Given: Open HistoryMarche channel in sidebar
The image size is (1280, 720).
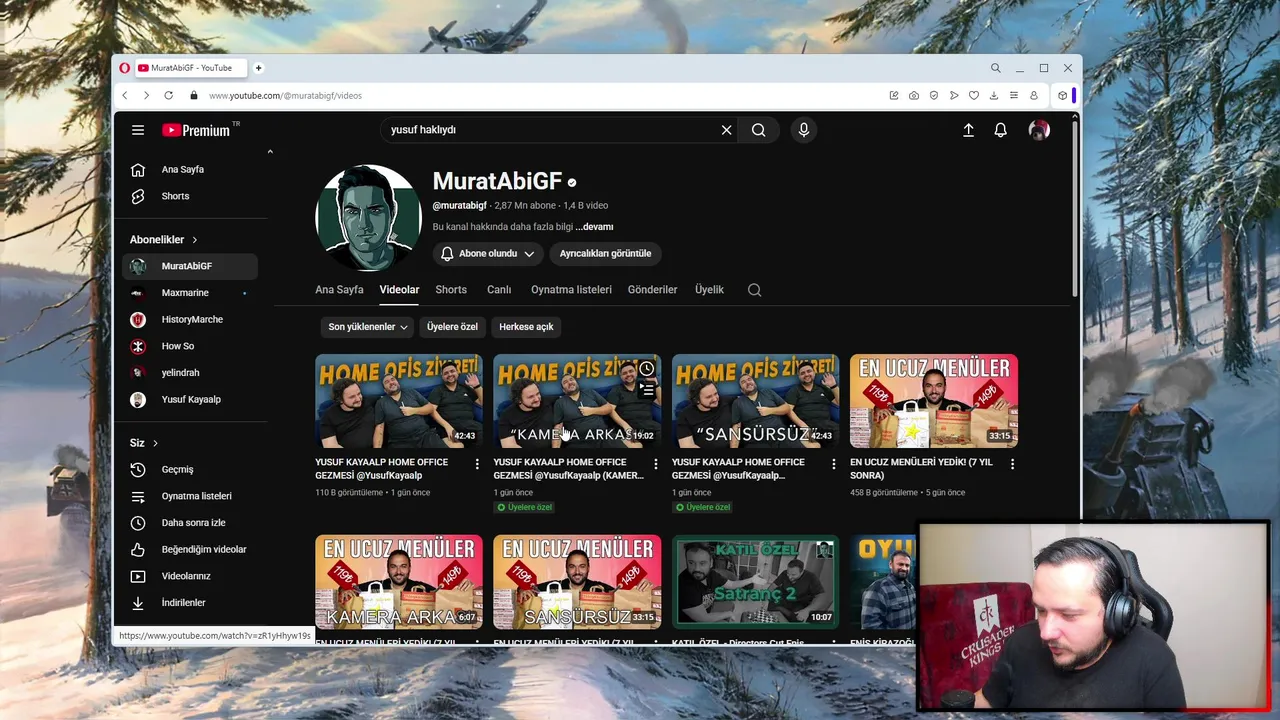Looking at the screenshot, I should click(190, 320).
